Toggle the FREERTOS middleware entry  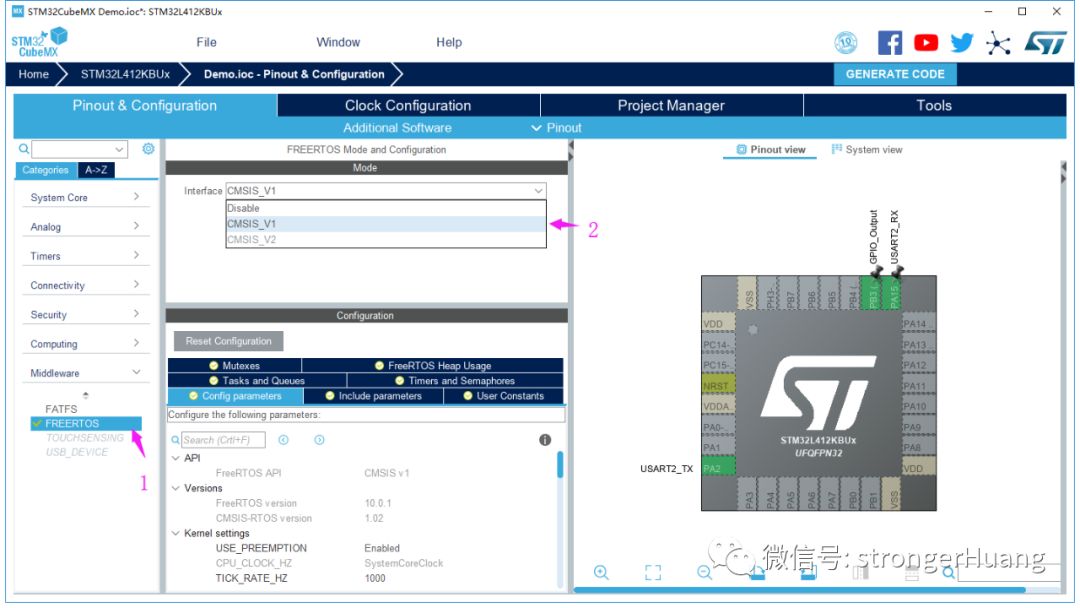(72, 423)
